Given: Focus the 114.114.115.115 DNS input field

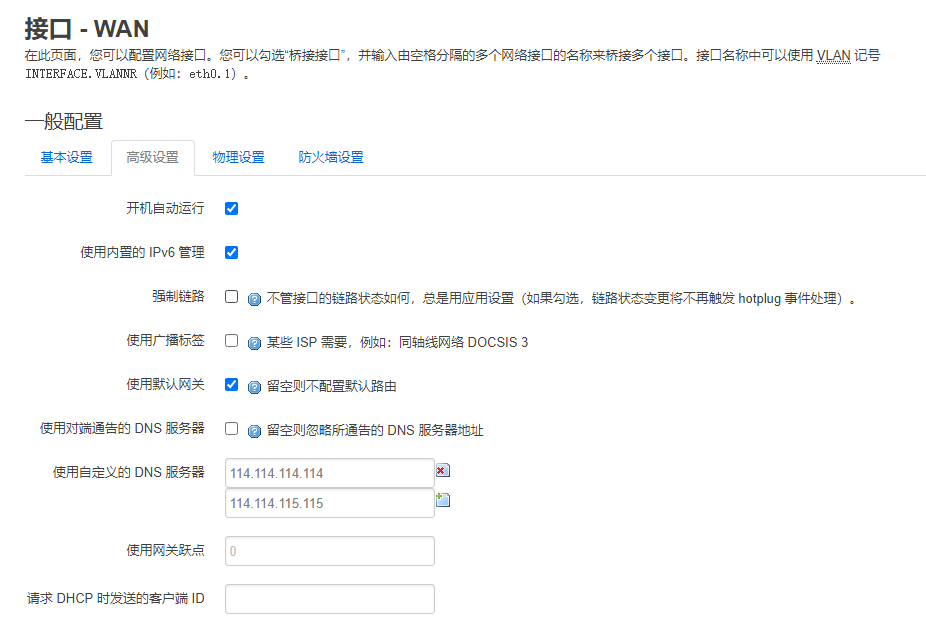Looking at the screenshot, I should click(329, 503).
